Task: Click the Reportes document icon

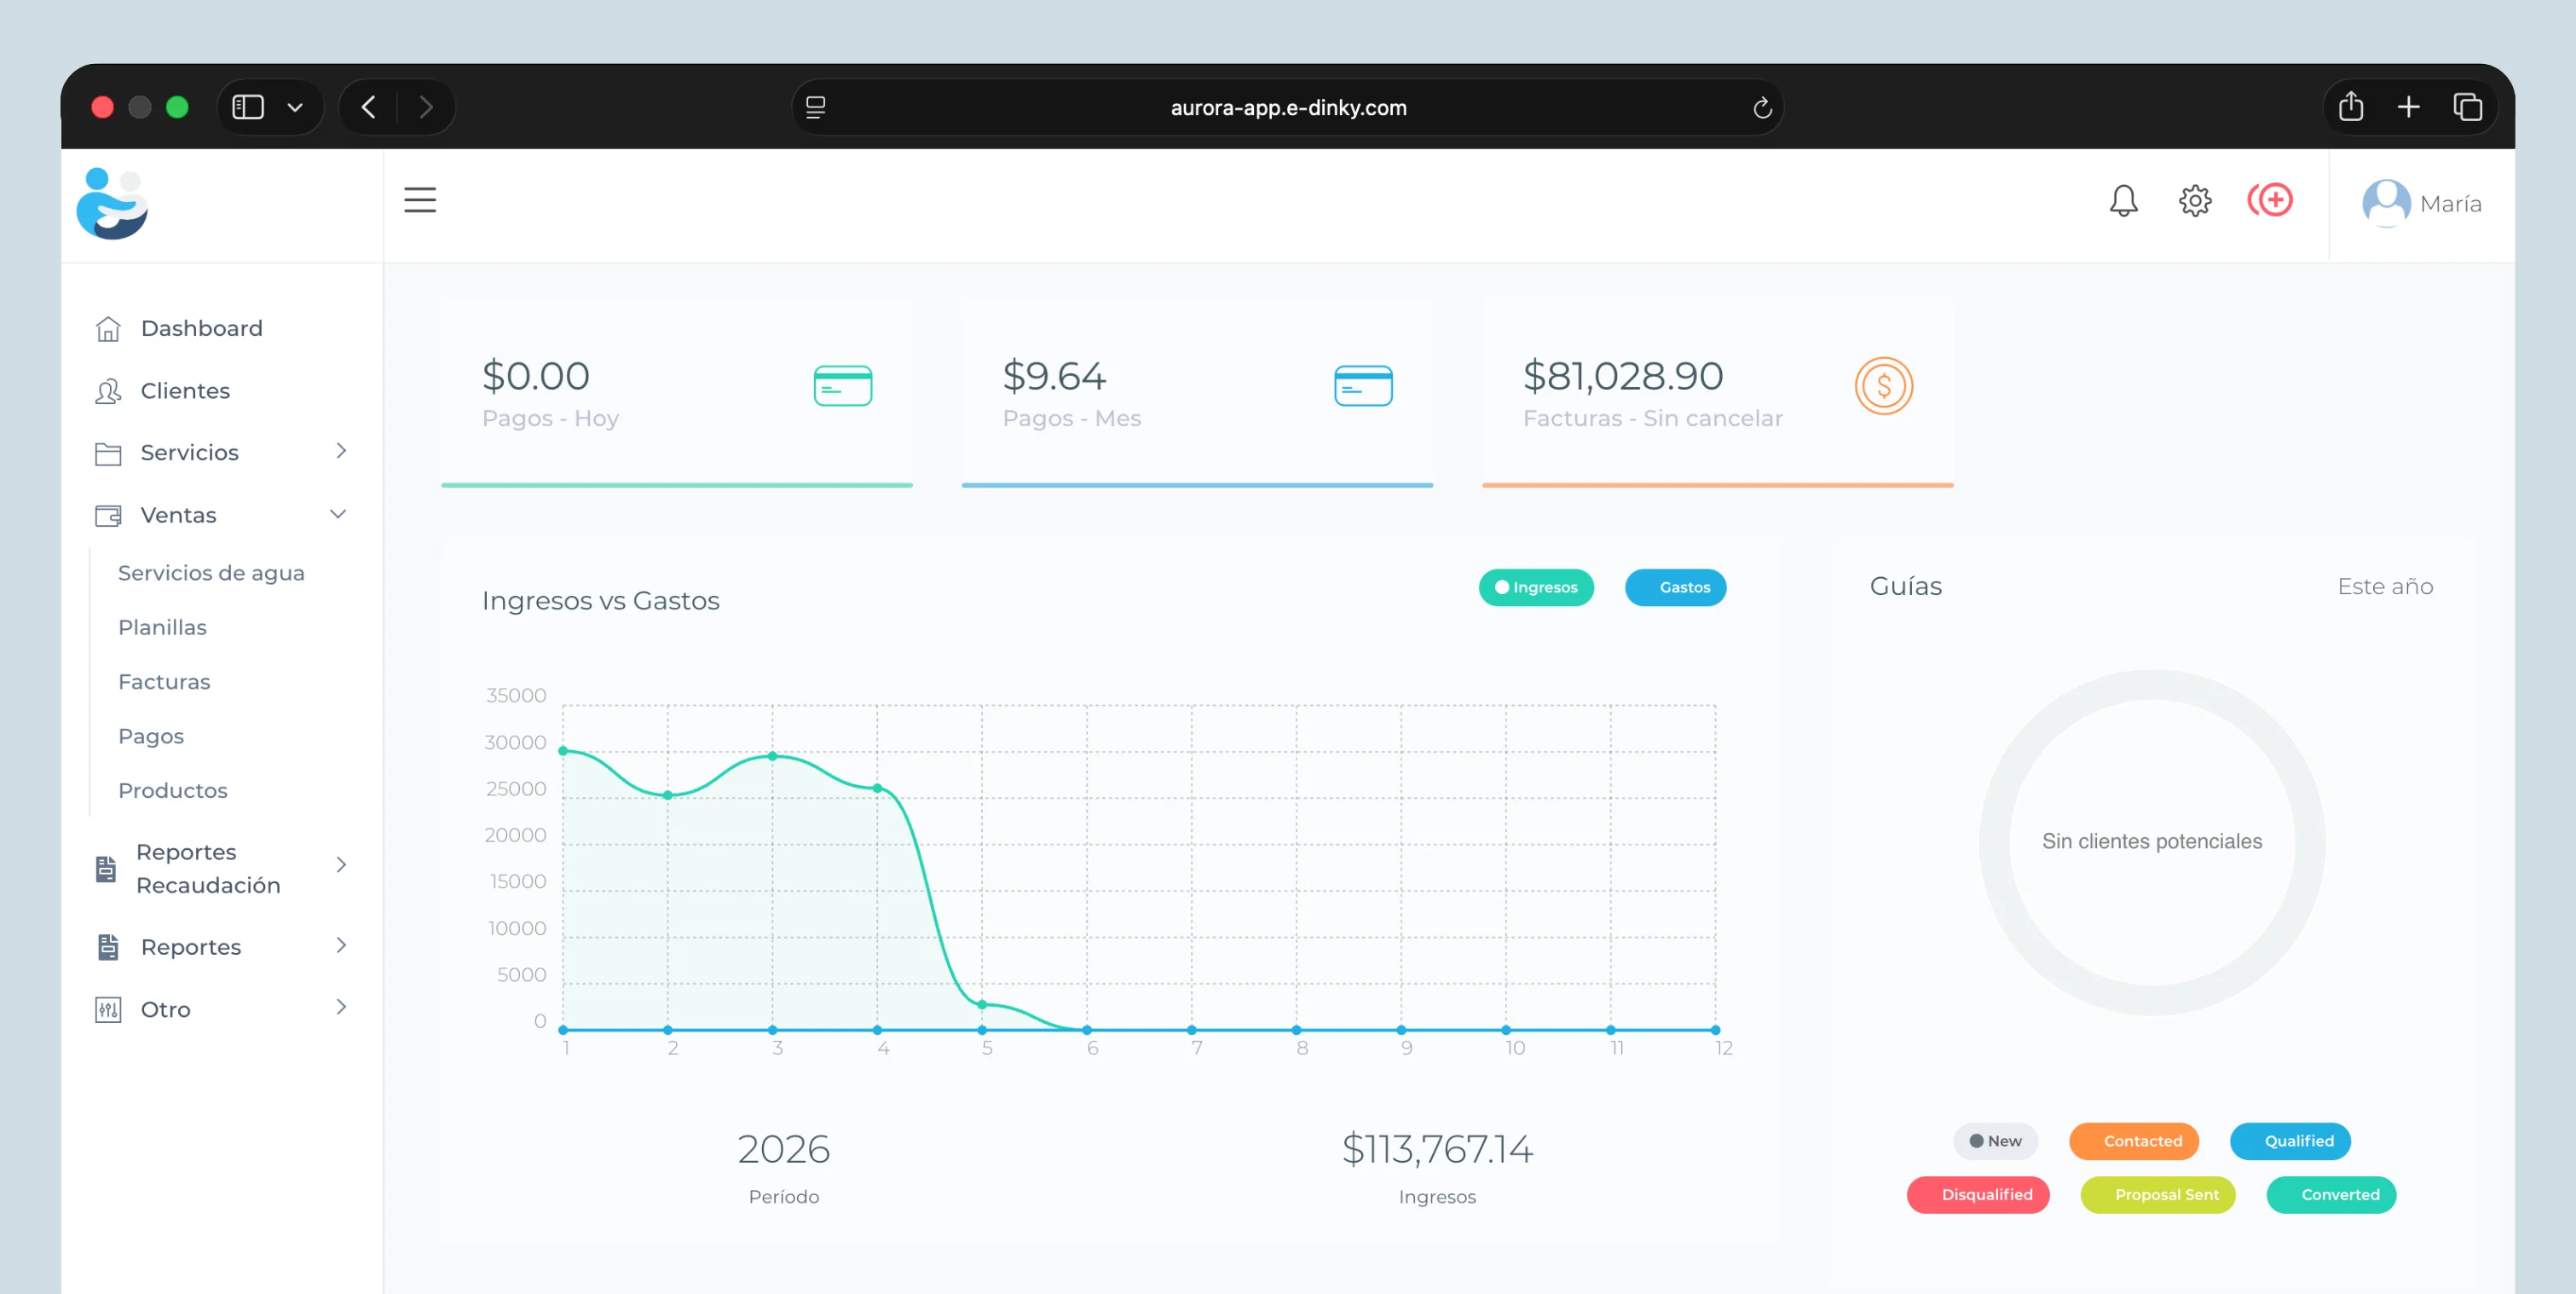Action: tap(108, 947)
